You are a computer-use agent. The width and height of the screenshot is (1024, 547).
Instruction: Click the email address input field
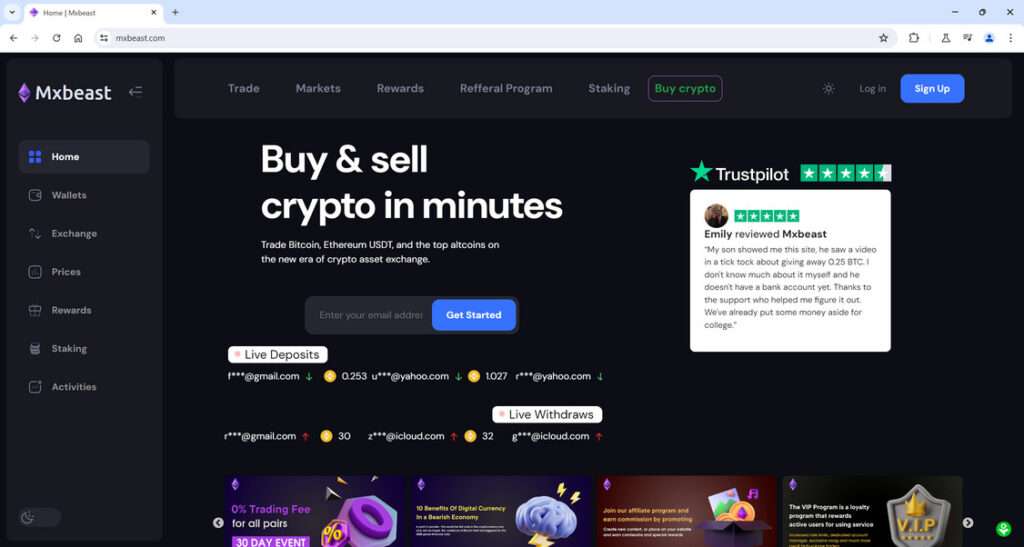coord(370,315)
